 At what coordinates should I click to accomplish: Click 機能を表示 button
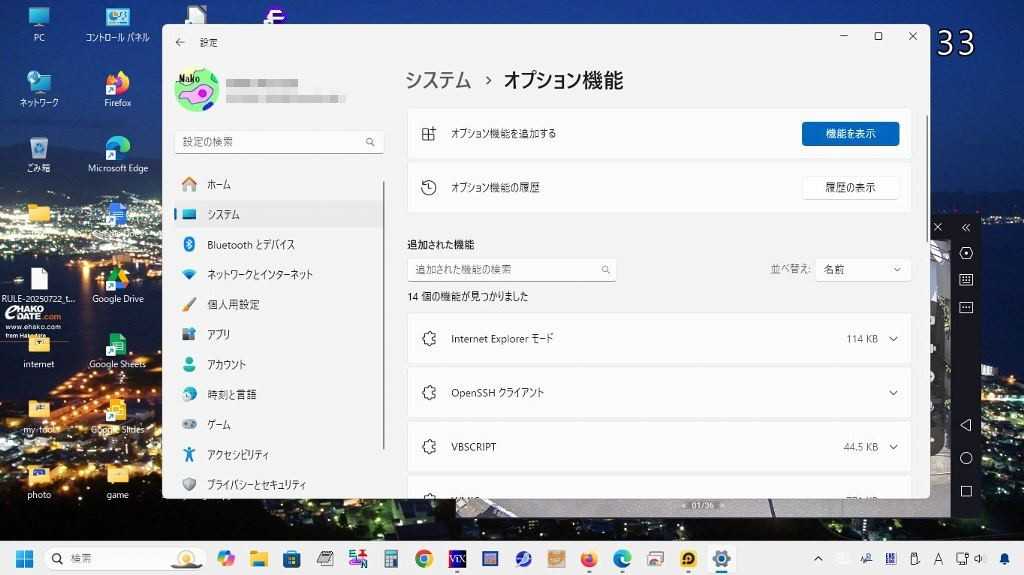coord(850,134)
